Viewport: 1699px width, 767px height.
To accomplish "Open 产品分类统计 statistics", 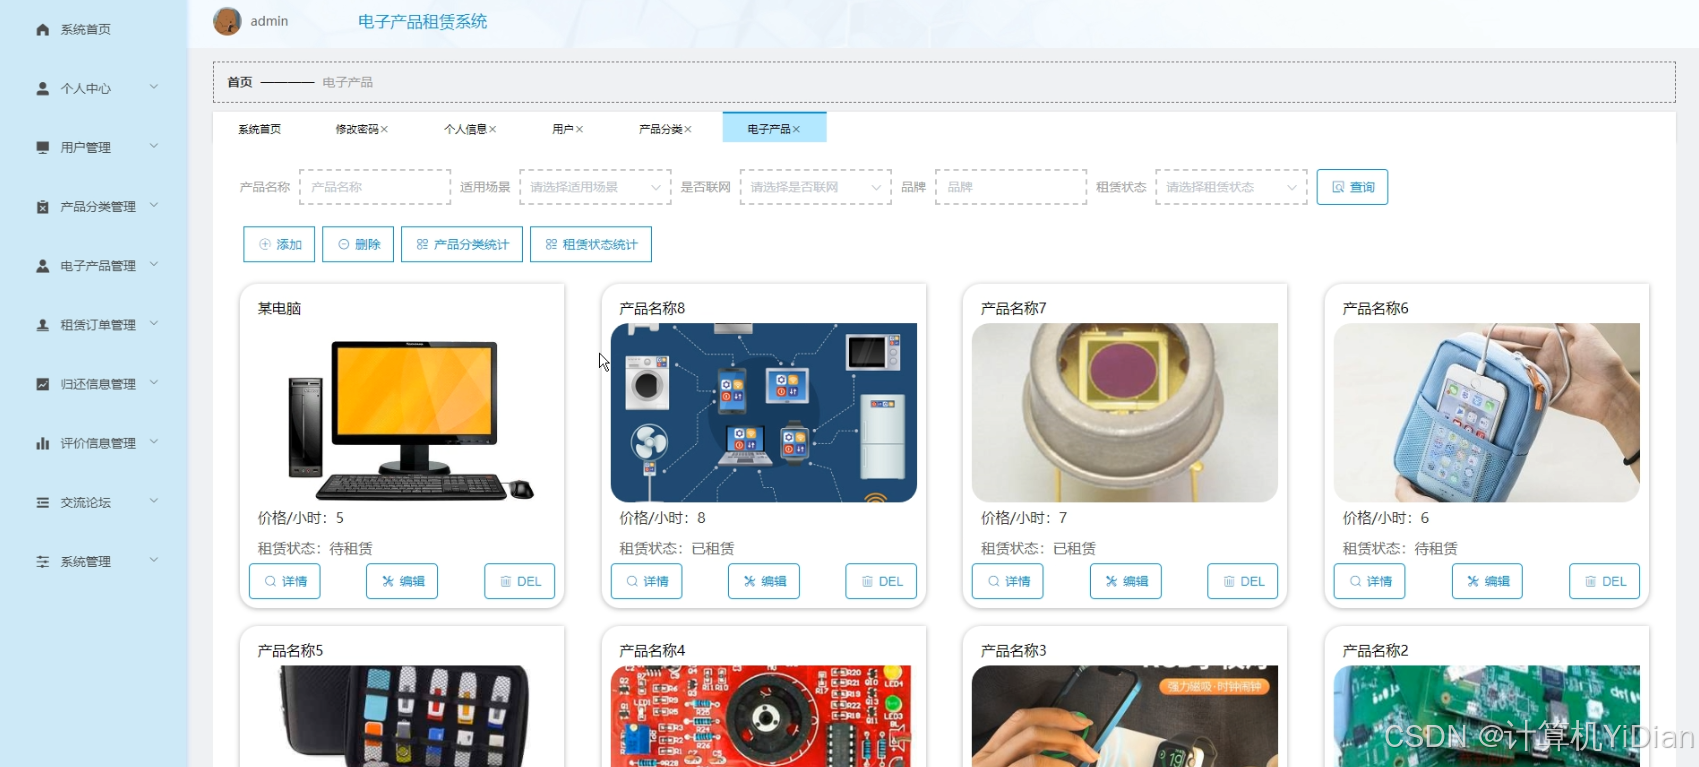I will (x=462, y=244).
